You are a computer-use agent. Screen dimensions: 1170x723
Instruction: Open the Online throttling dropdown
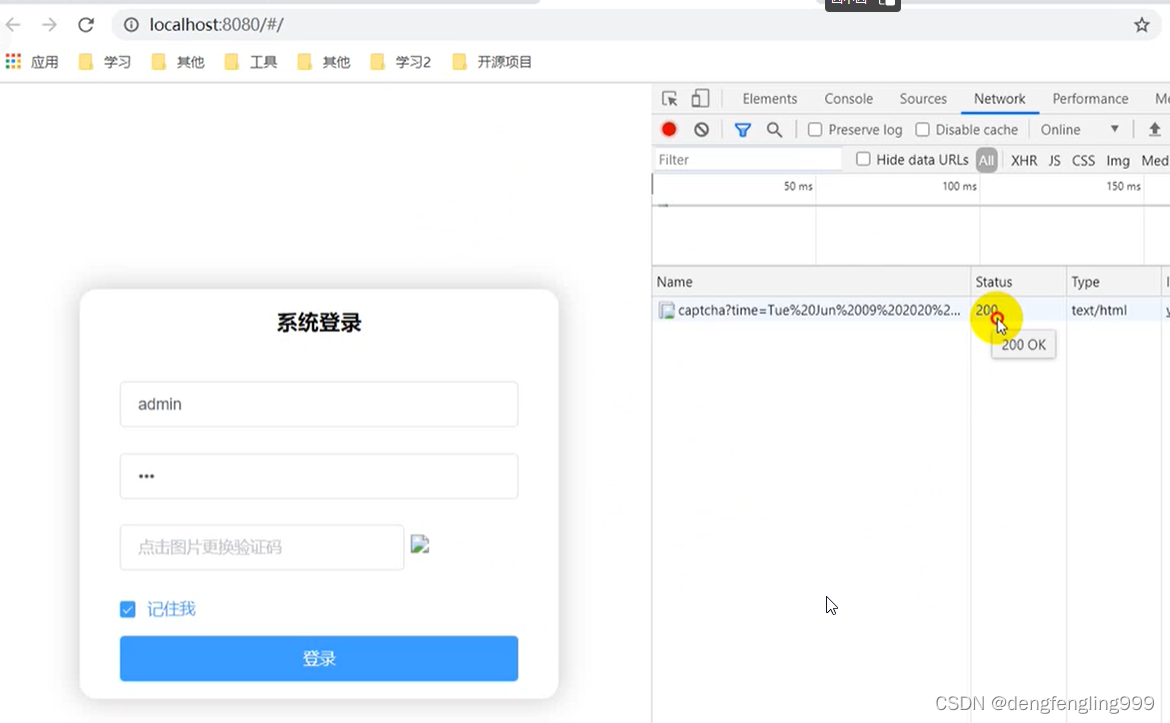1079,130
